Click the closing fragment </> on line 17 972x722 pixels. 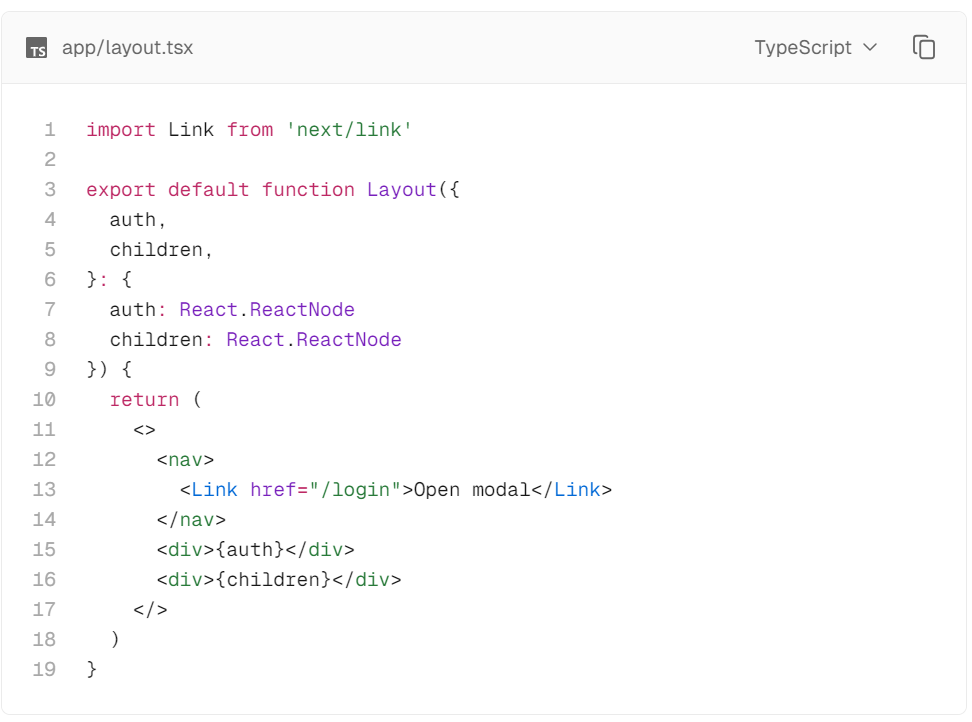[x=150, y=610]
